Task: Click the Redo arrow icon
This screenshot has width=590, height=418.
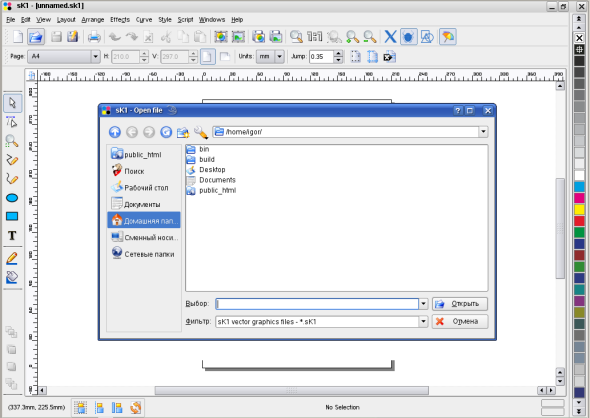Action: 132,36
